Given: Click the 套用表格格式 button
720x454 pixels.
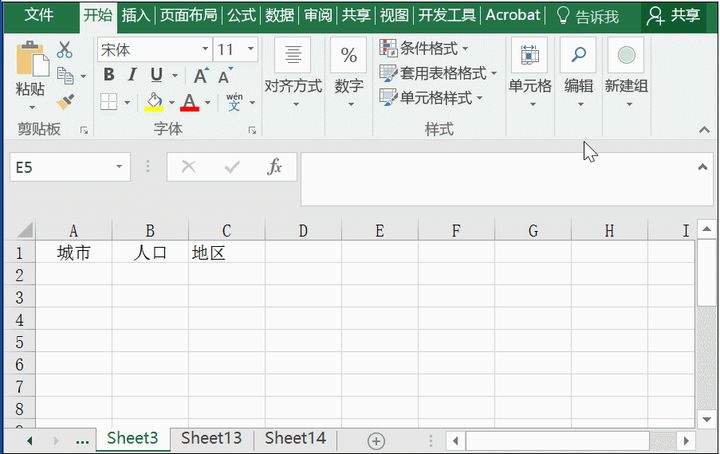Looking at the screenshot, I should click(439, 73).
